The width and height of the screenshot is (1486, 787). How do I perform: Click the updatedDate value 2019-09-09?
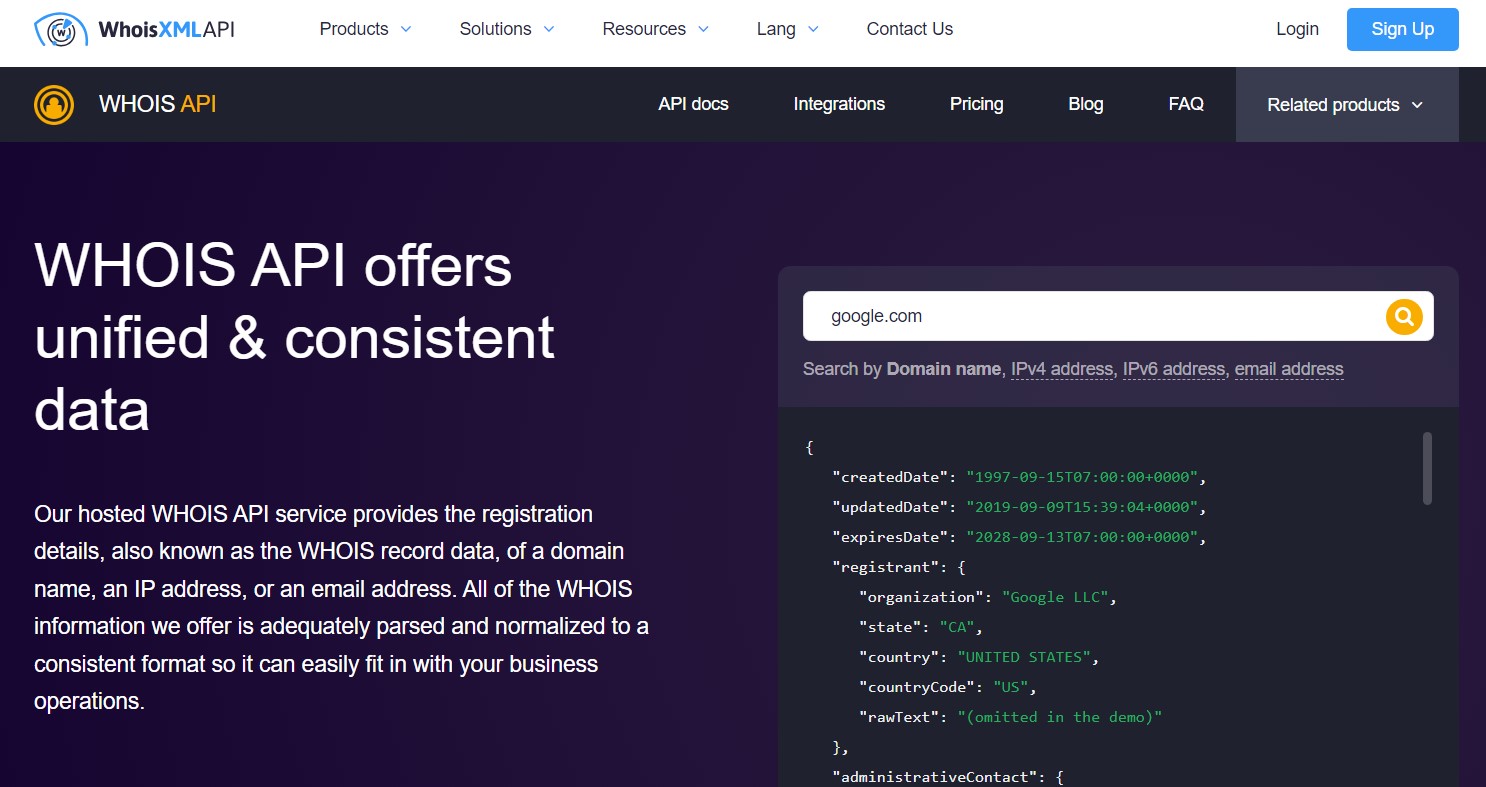pyautogui.click(x=1084, y=507)
